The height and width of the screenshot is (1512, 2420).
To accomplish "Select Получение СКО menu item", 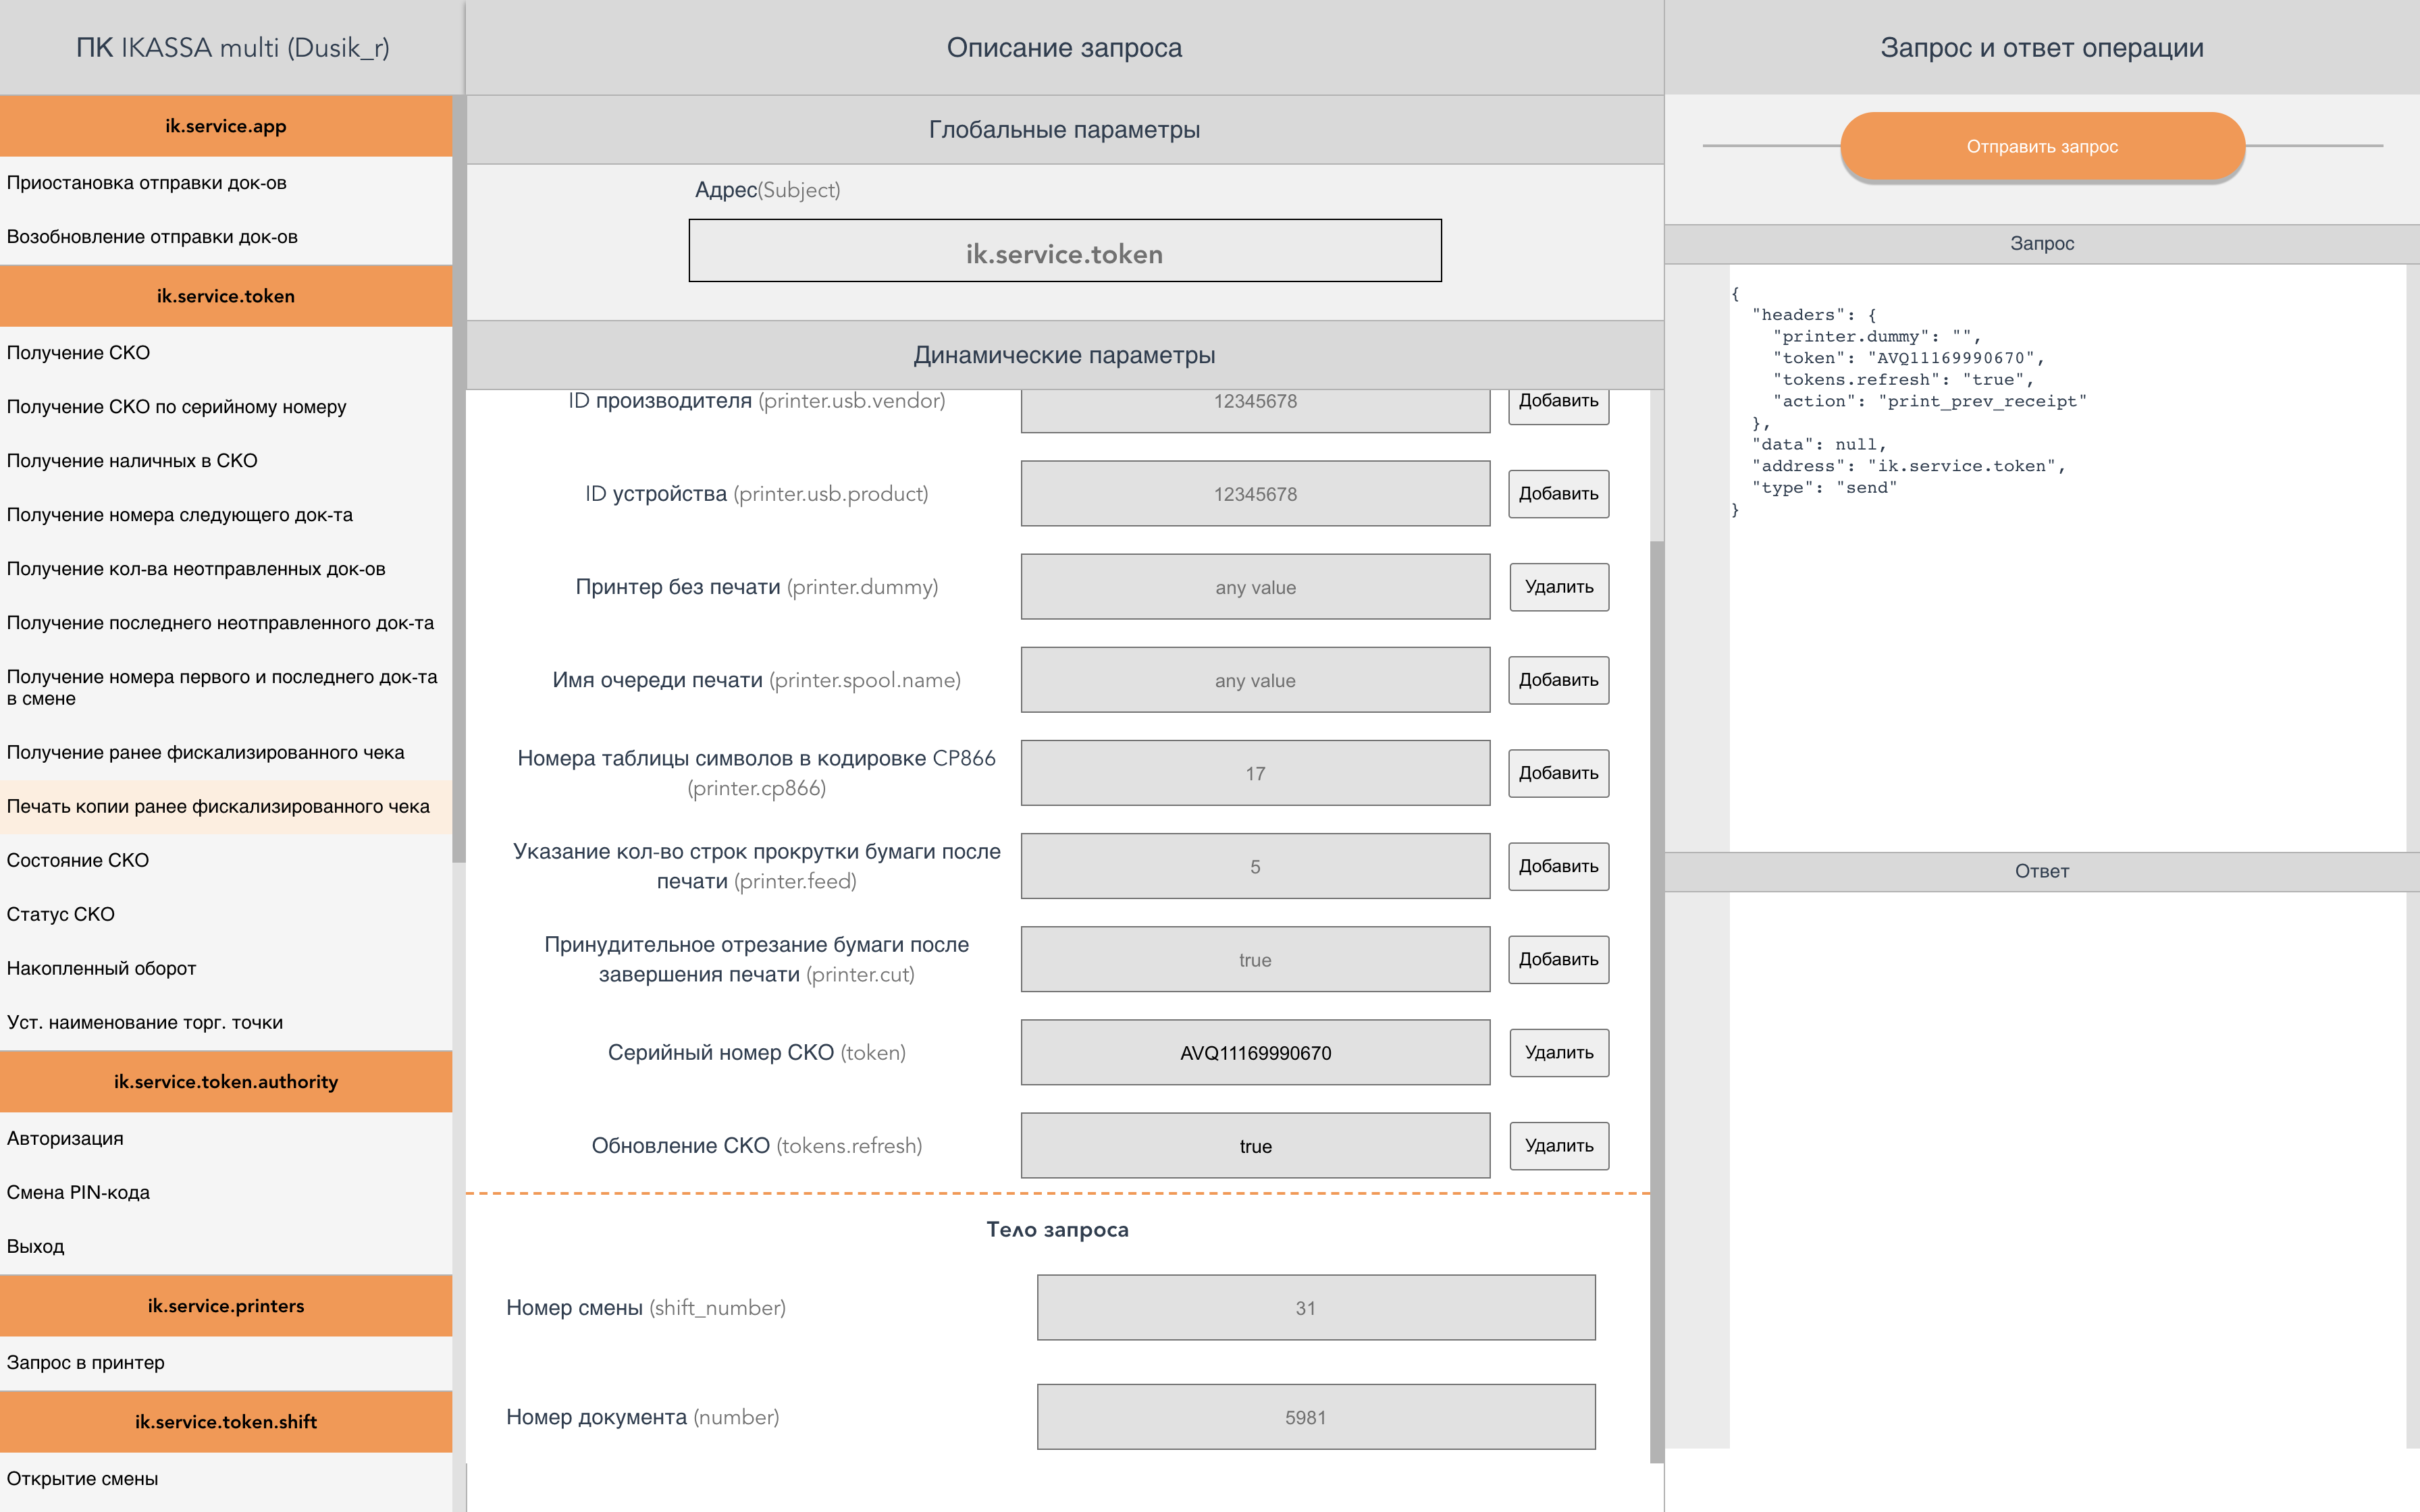I will 78,353.
